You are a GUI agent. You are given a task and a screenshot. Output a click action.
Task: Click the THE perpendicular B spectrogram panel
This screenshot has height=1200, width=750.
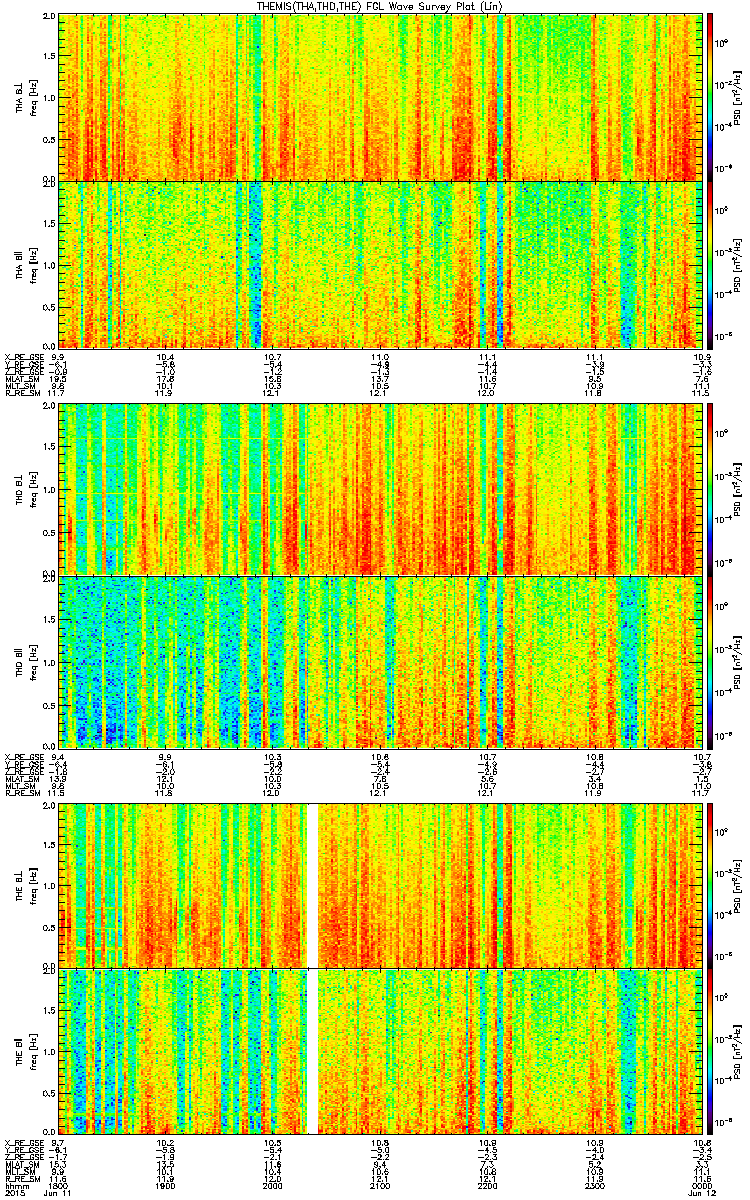pyautogui.click(x=381, y=884)
